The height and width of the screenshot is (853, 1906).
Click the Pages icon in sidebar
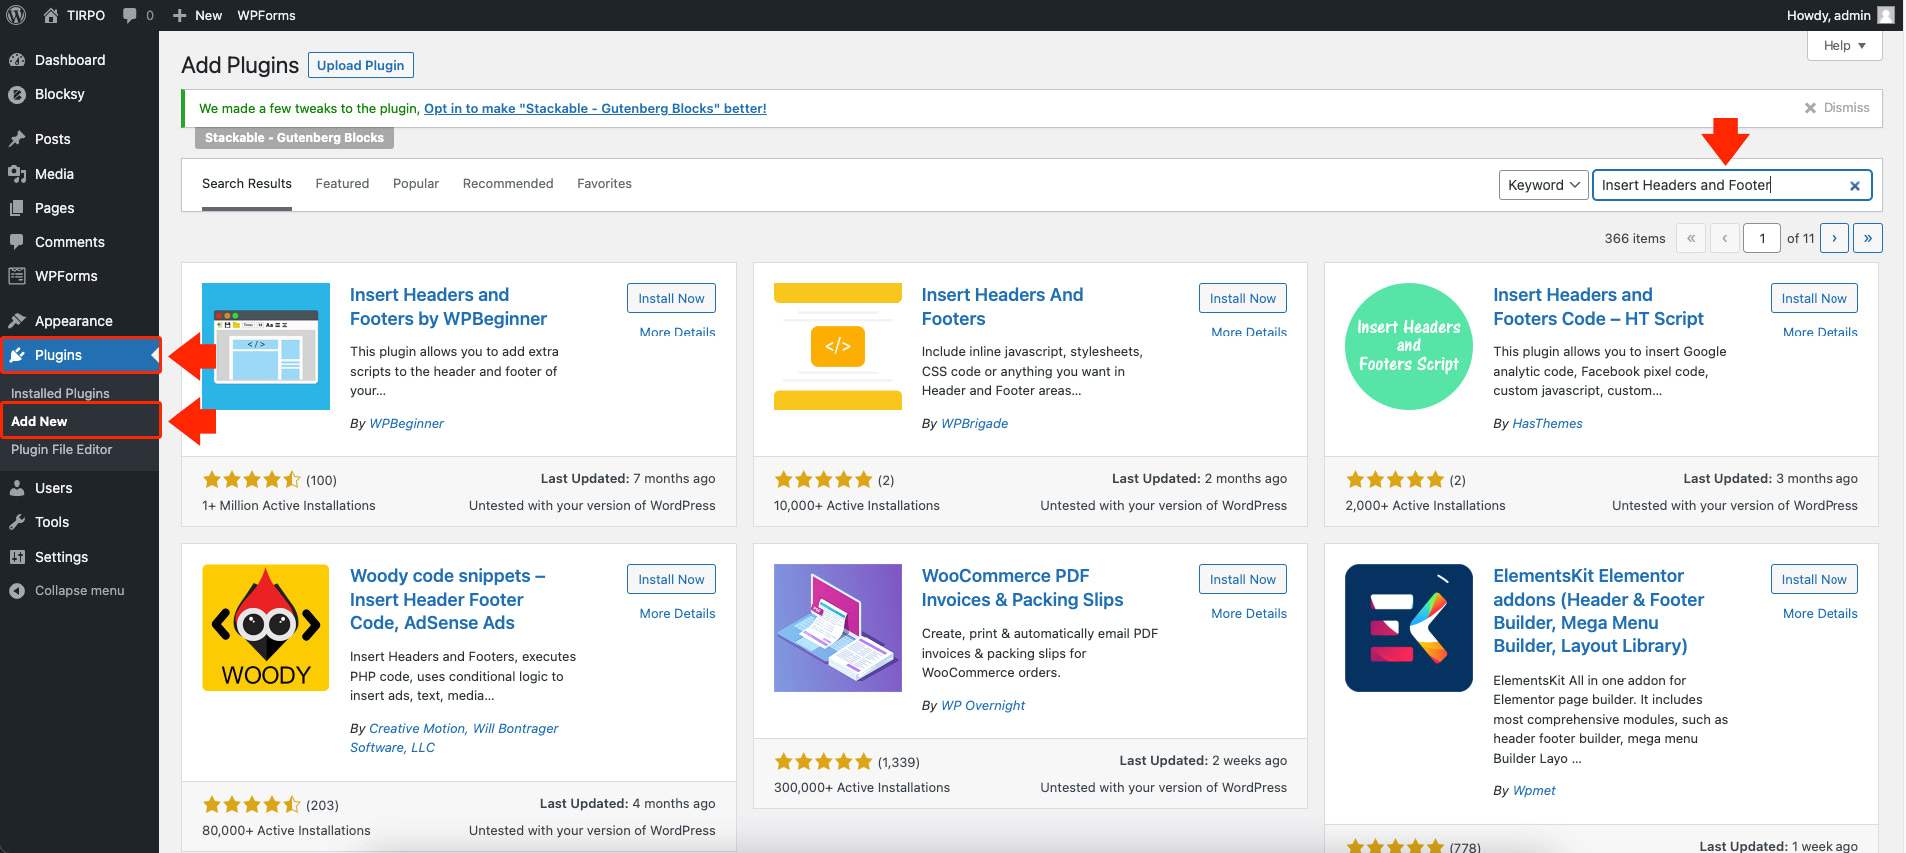click(17, 208)
